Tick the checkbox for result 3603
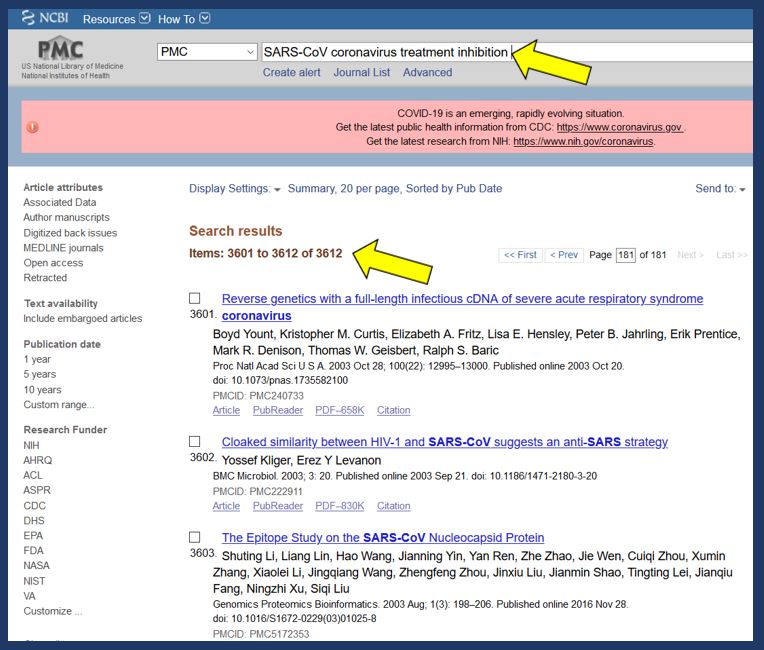This screenshot has width=764, height=650. 195,538
